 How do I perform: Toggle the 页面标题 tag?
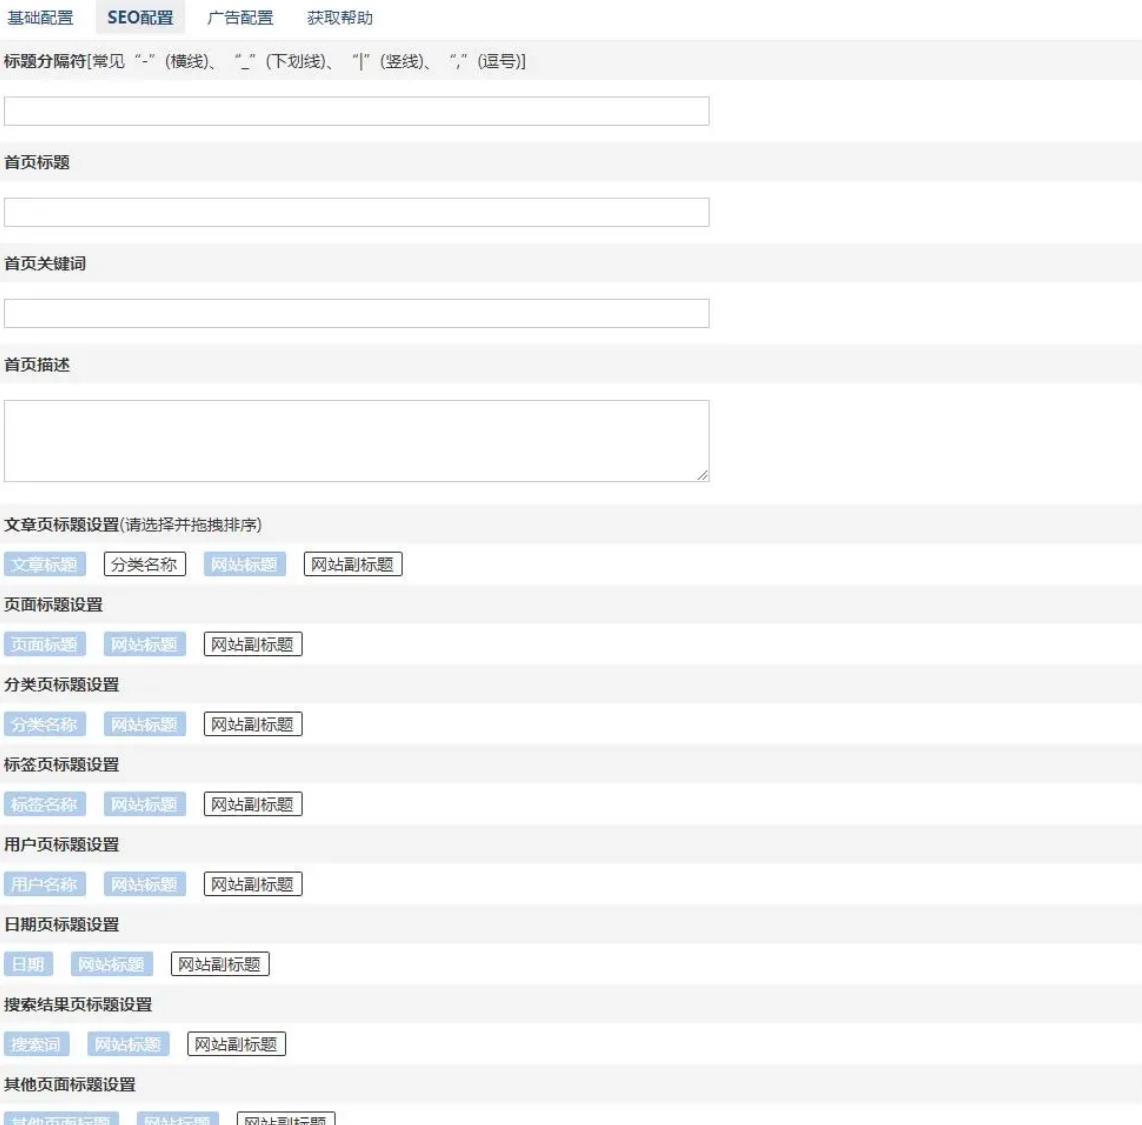coord(45,644)
